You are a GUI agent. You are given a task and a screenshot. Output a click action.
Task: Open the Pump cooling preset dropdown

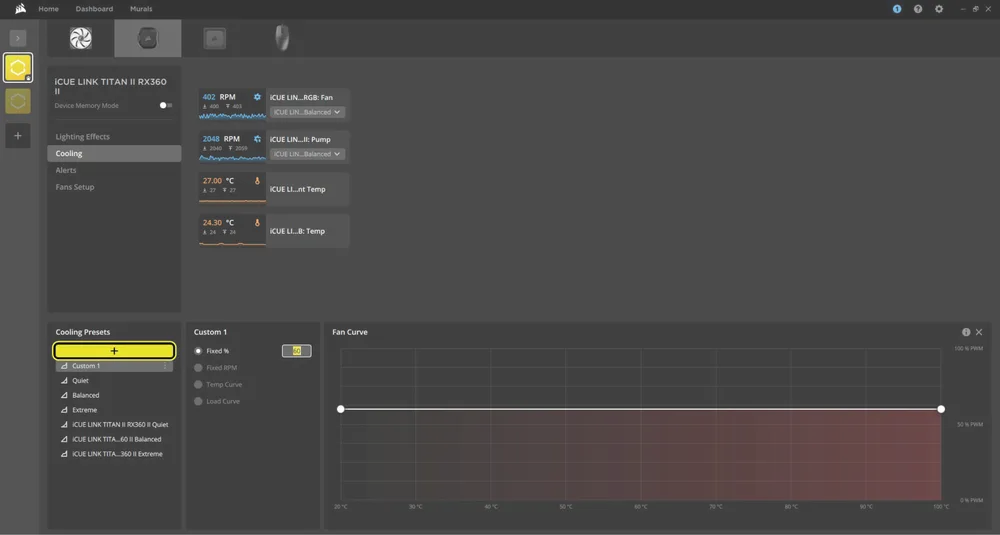click(x=307, y=154)
